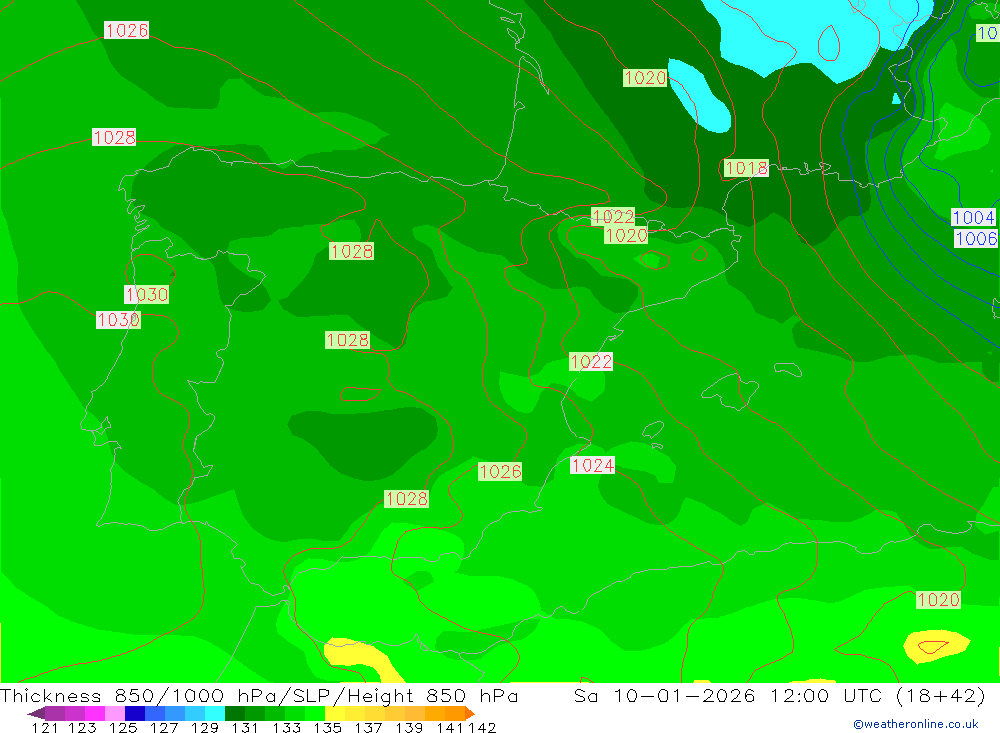
Task: Click the 1024 isobar label
Action: coord(592,465)
